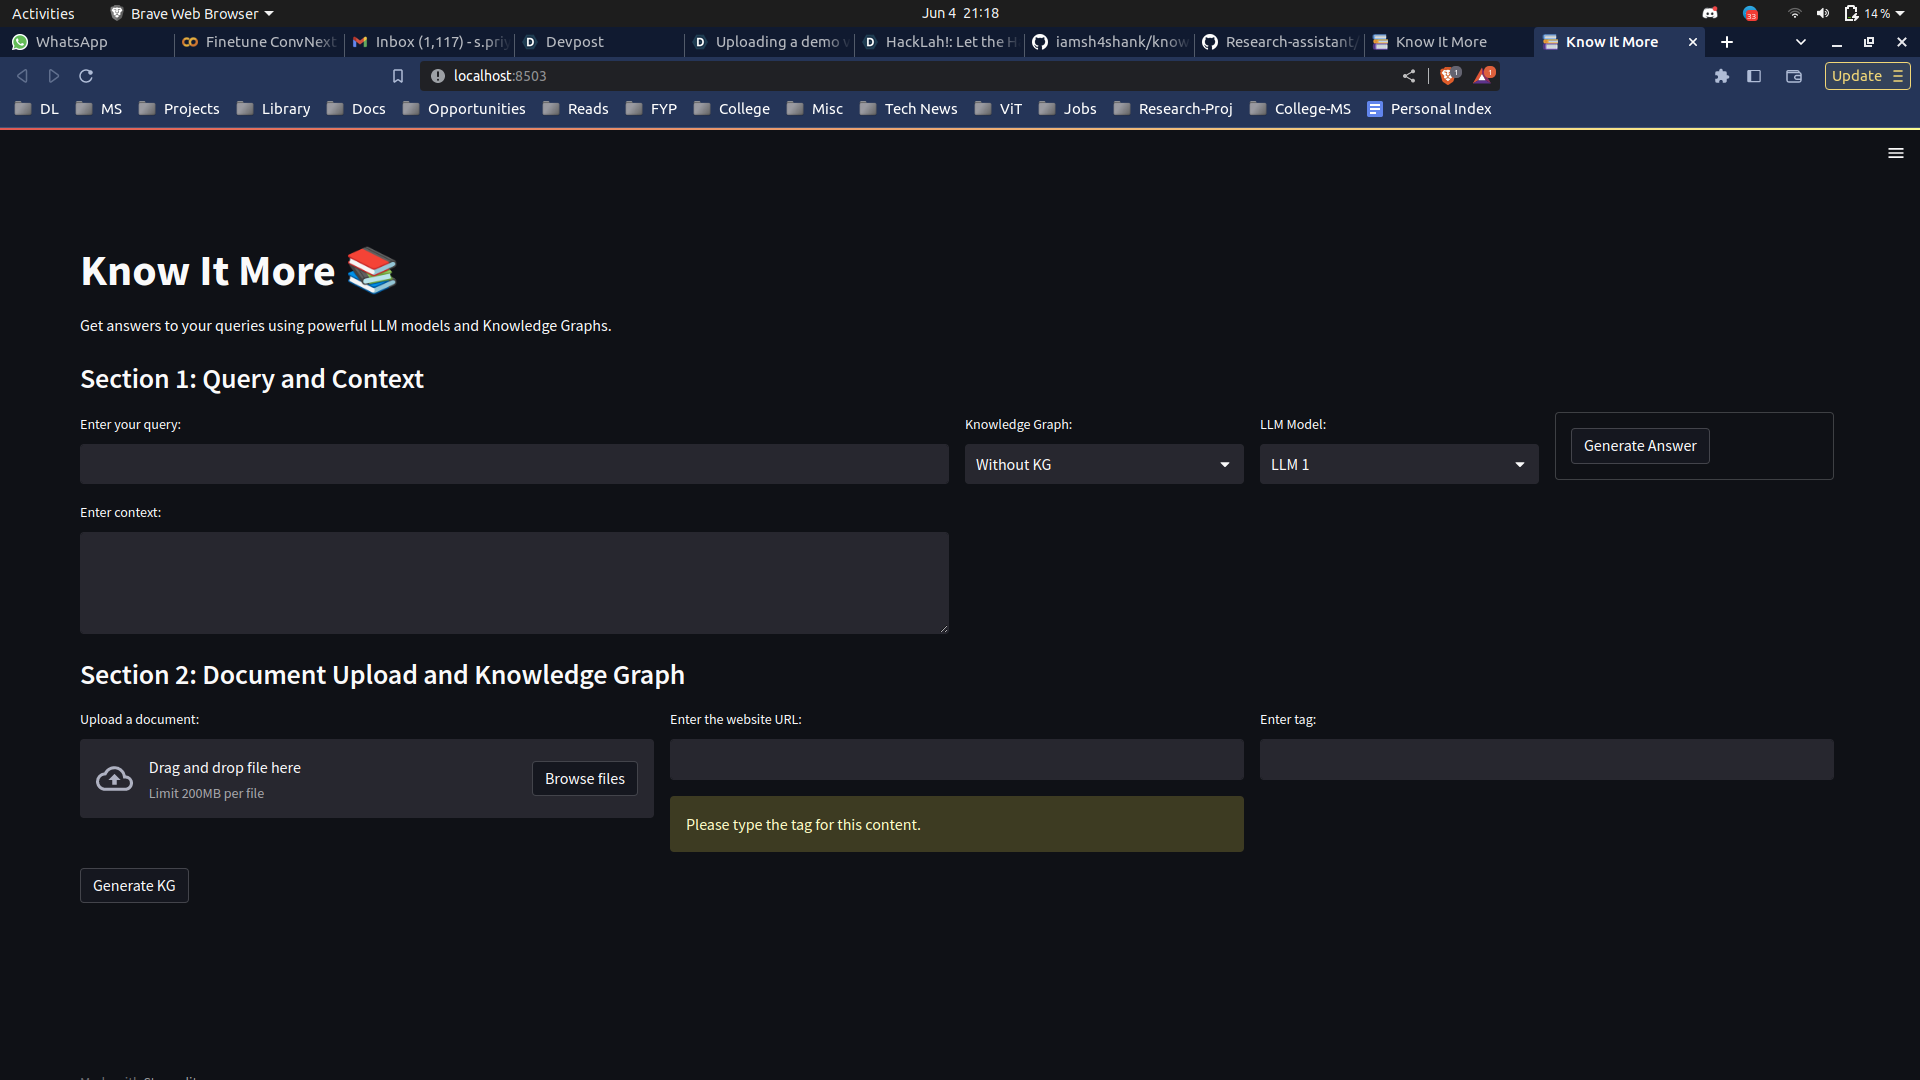Click the Brave Rewards triangle icon

click(1483, 76)
